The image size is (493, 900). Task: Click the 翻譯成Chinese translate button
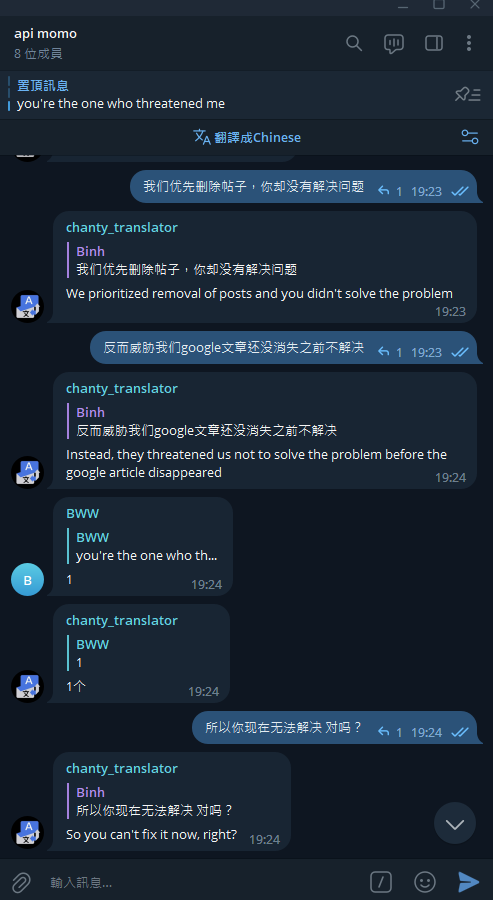pos(247,138)
